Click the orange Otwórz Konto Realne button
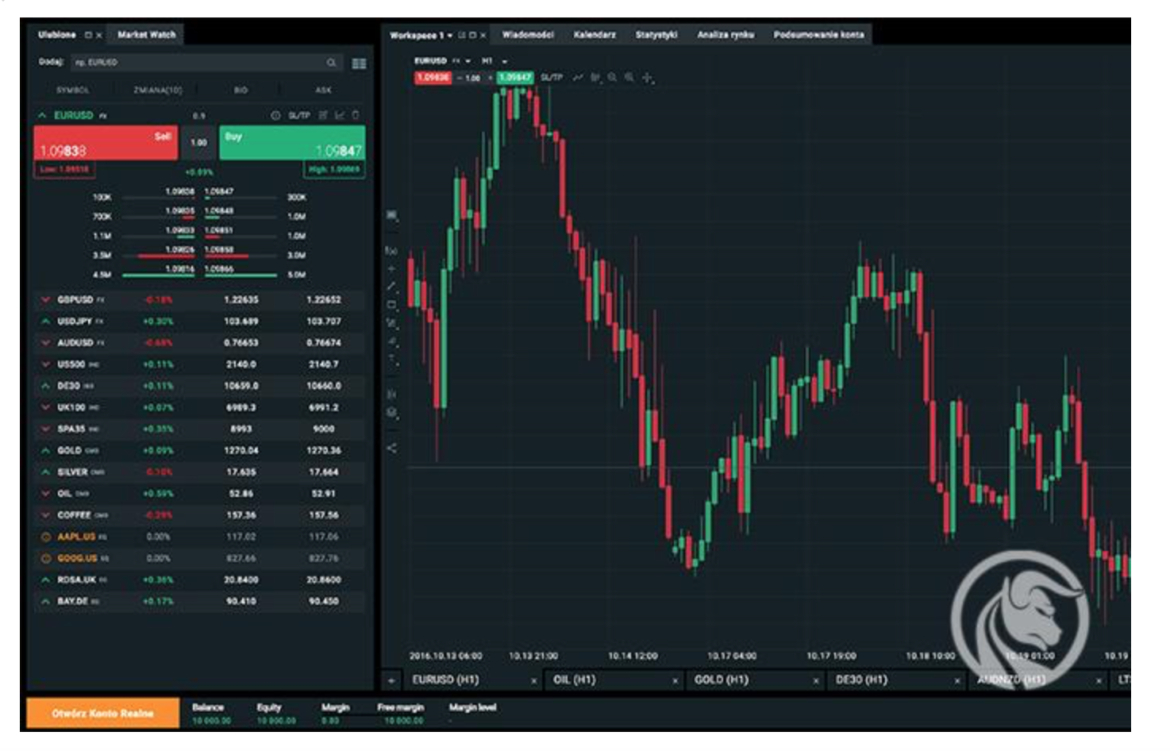 [103, 713]
